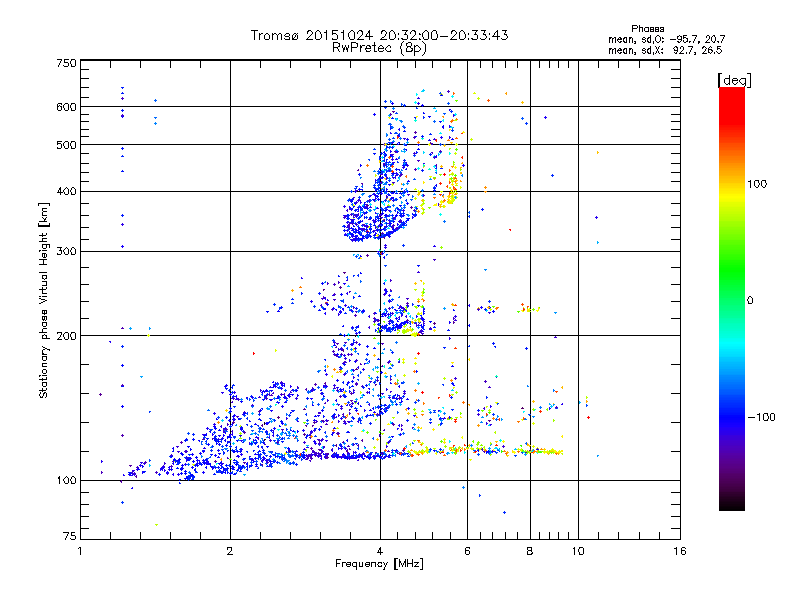Click the plot title 'Tromsø 20151024 20:32:00-20:33:43'
The height and width of the screenshot is (600, 800).
[x=379, y=35]
